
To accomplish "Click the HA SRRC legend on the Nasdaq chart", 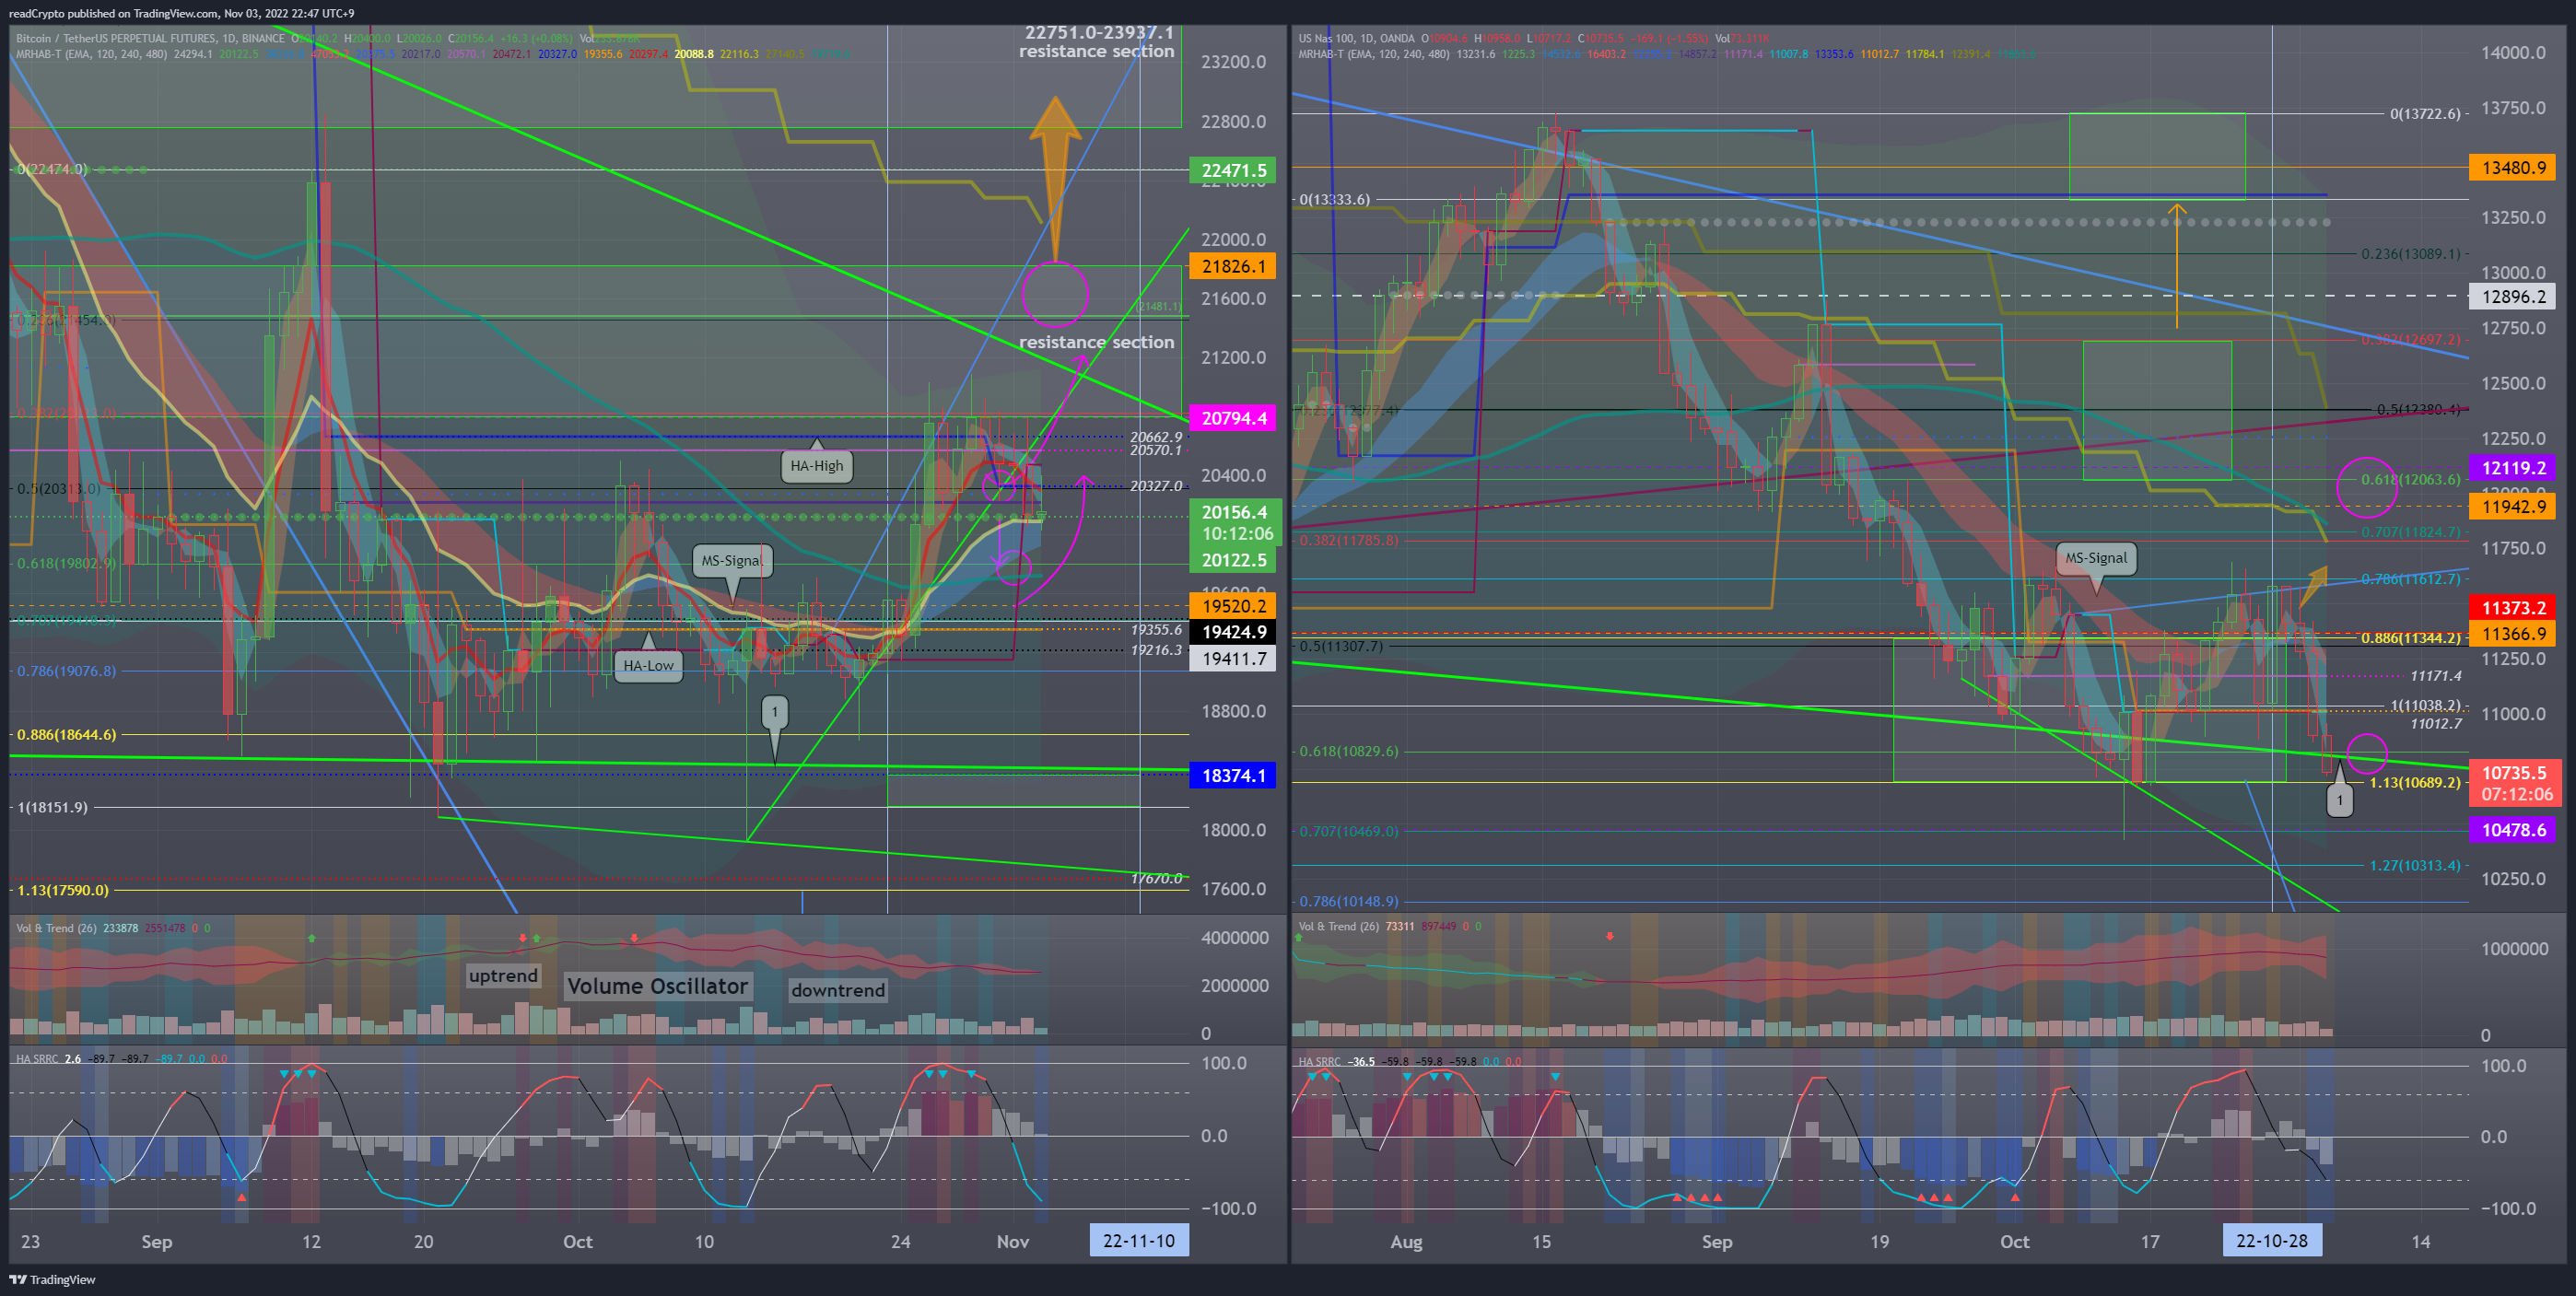I will click(x=1319, y=1061).
